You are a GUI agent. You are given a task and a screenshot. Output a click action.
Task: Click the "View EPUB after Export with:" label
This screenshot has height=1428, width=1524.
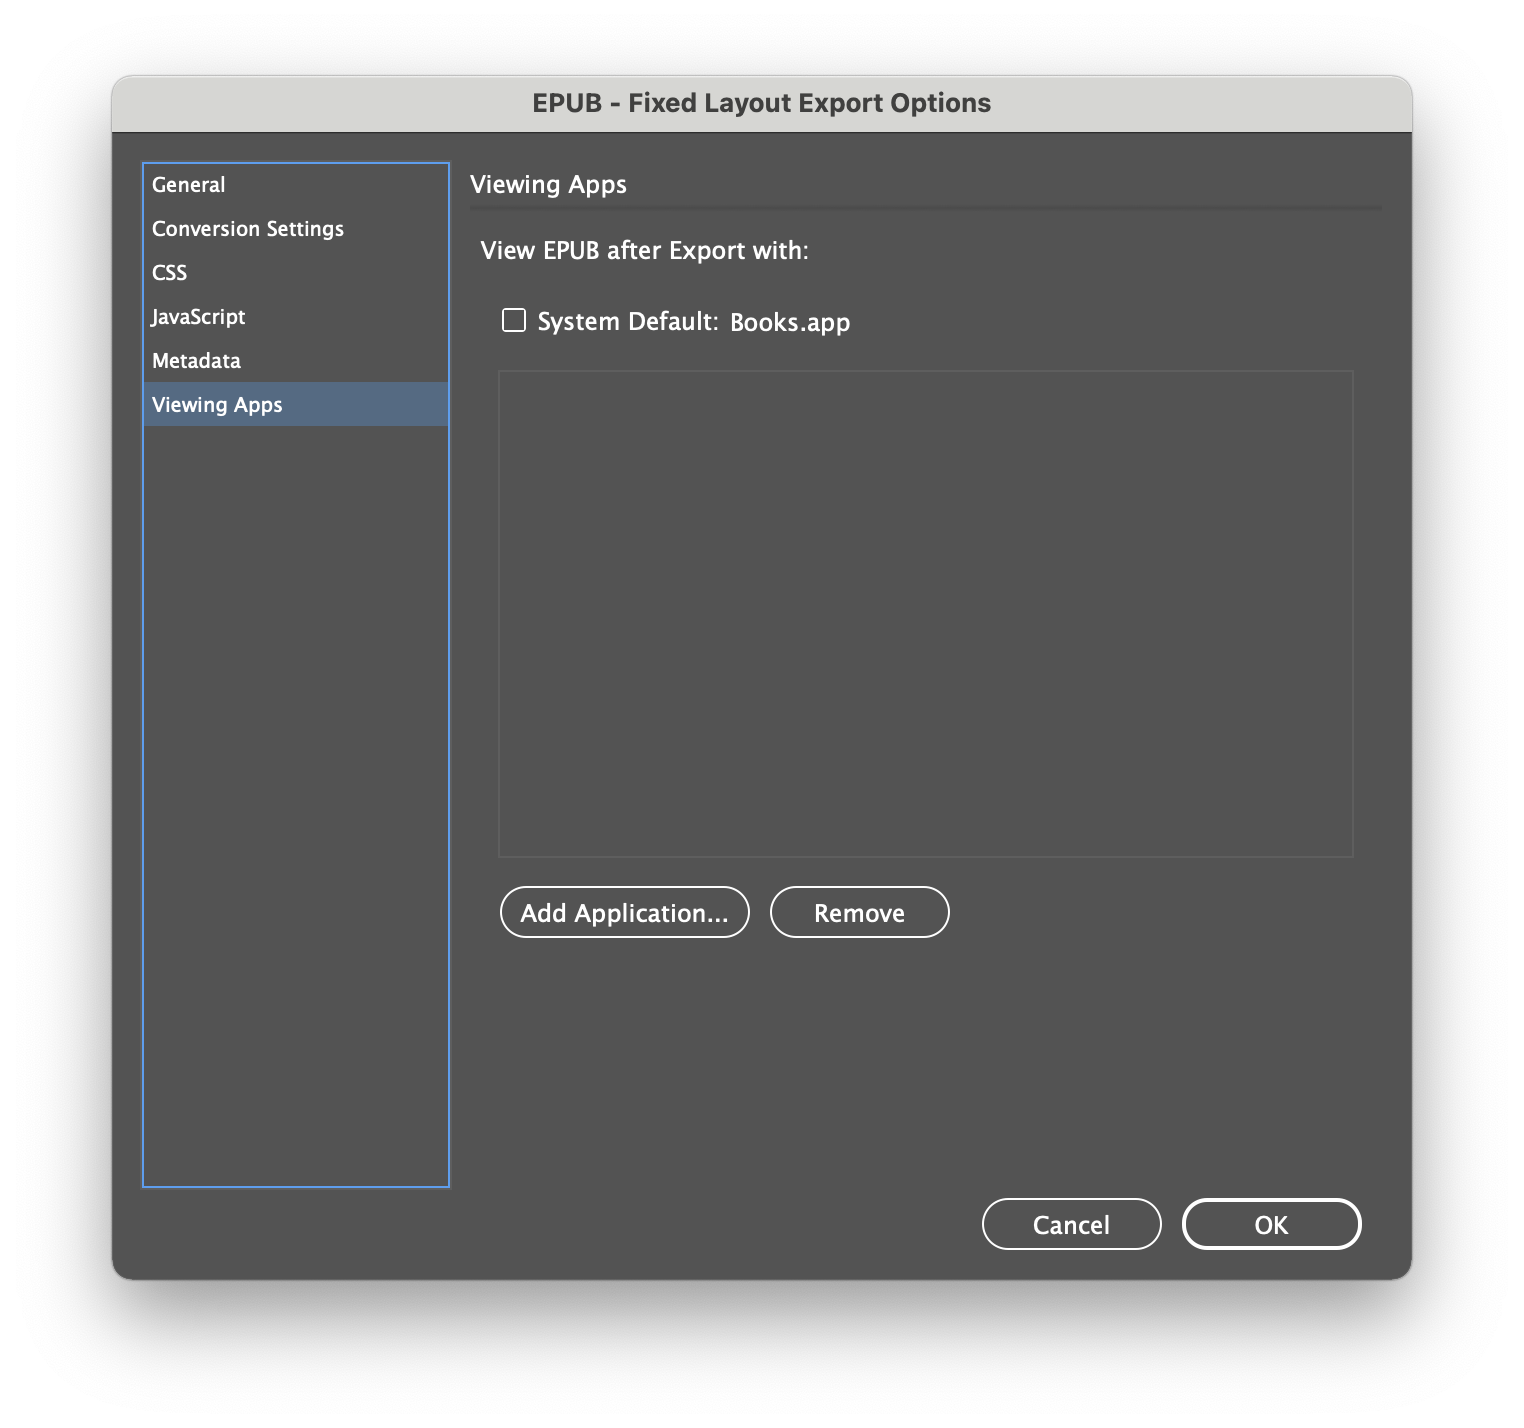pos(644,251)
